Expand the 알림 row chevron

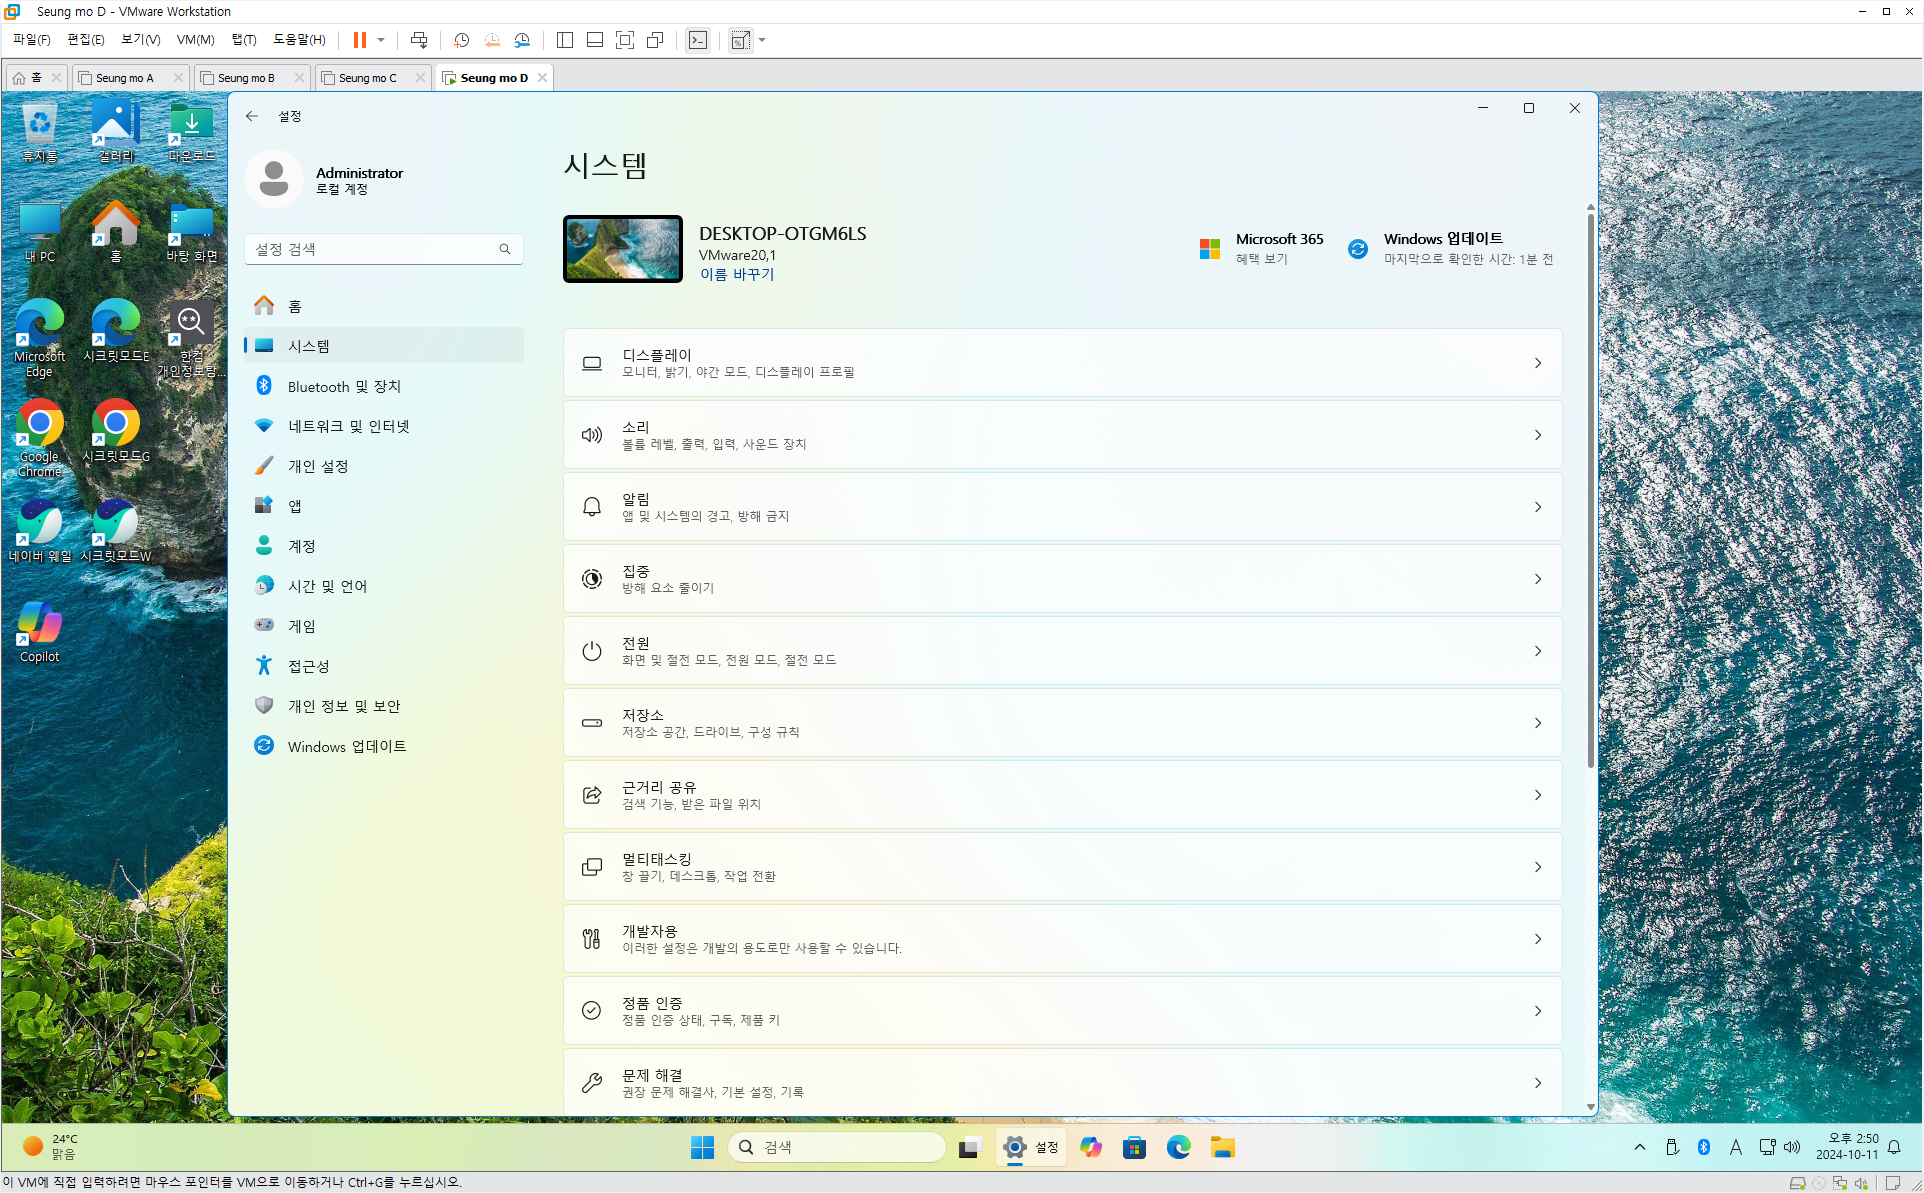click(x=1537, y=507)
